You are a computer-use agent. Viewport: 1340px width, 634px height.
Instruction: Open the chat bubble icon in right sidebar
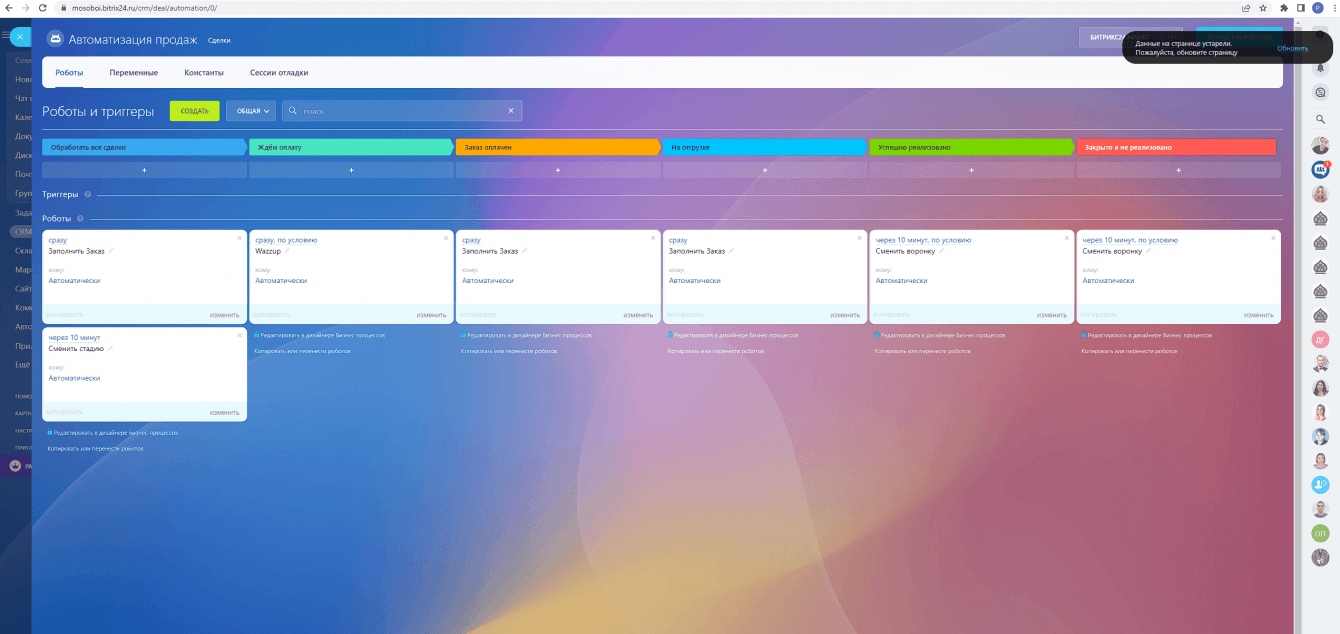tap(1320, 92)
